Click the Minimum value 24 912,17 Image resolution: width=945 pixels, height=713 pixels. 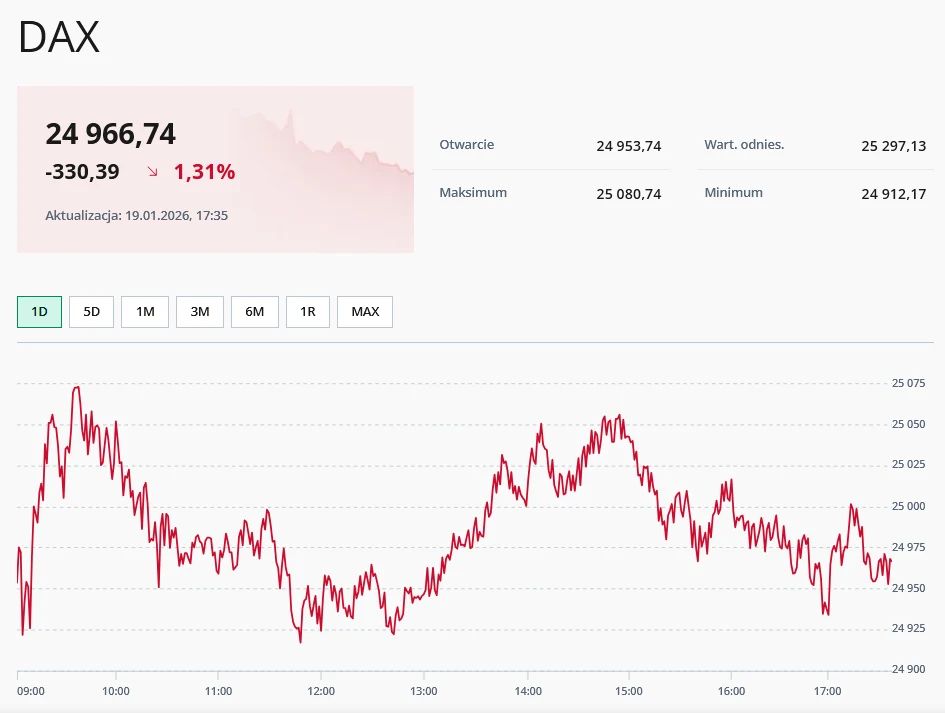point(894,193)
